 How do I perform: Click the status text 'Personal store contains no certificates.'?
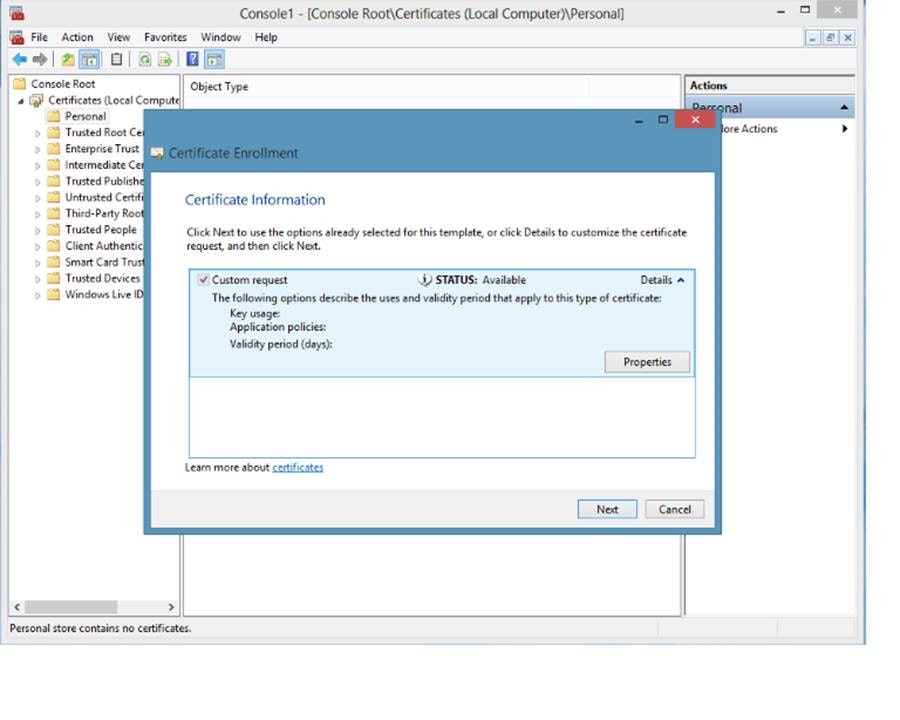point(100,628)
